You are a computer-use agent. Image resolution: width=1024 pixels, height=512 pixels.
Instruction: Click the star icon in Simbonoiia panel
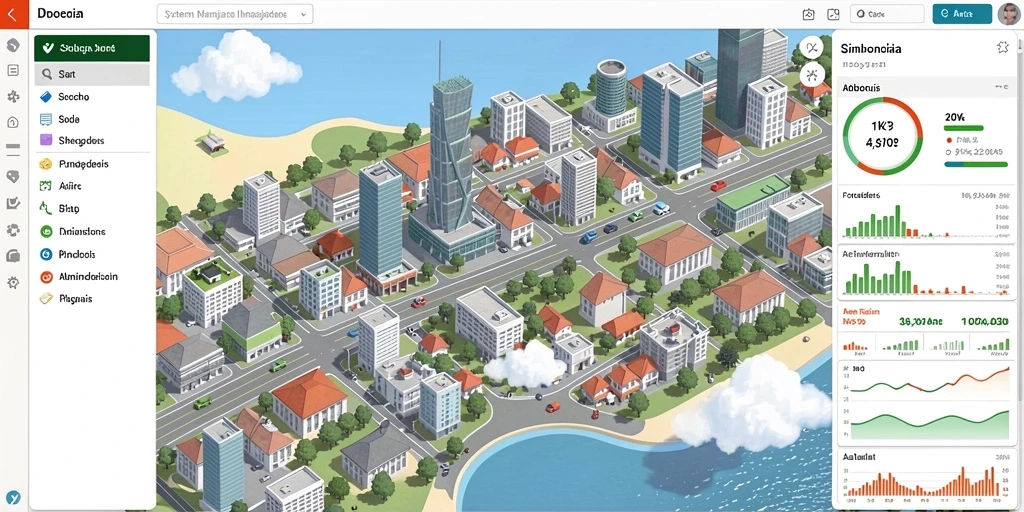pyautogui.click(x=1002, y=47)
